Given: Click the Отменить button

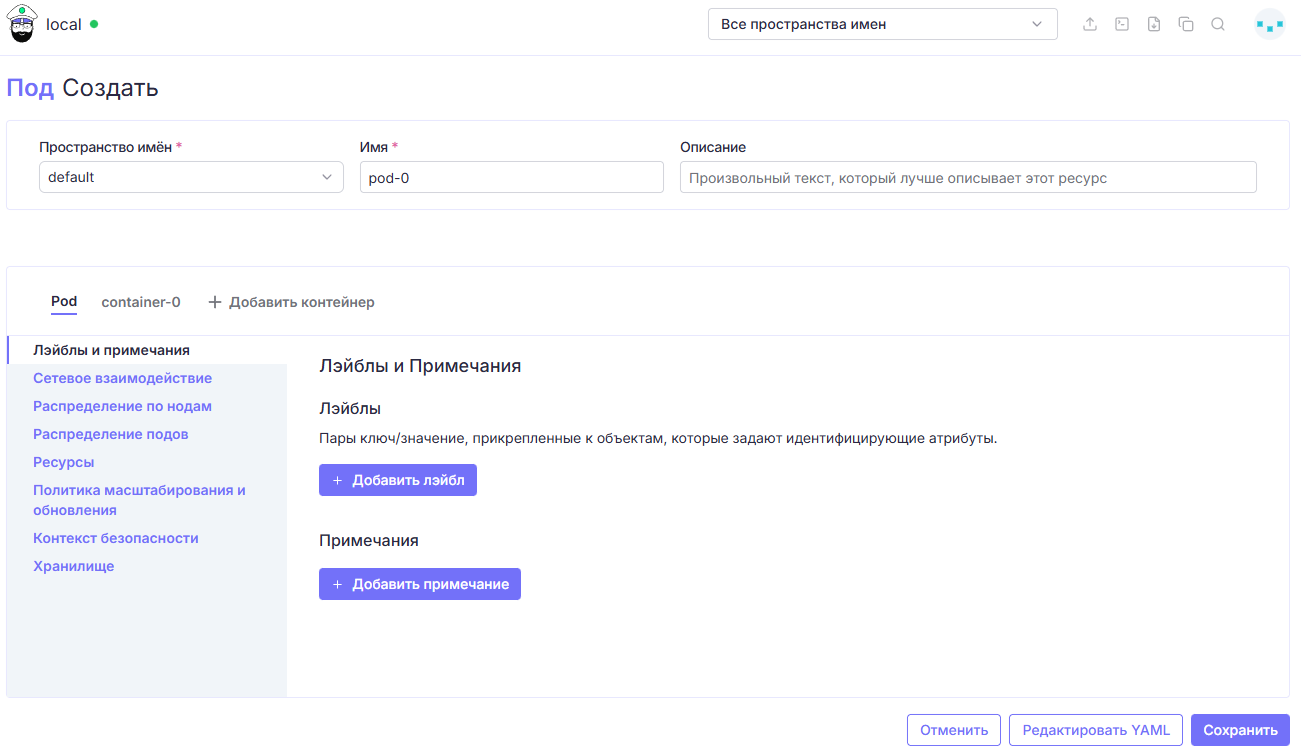Looking at the screenshot, I should click(954, 730).
